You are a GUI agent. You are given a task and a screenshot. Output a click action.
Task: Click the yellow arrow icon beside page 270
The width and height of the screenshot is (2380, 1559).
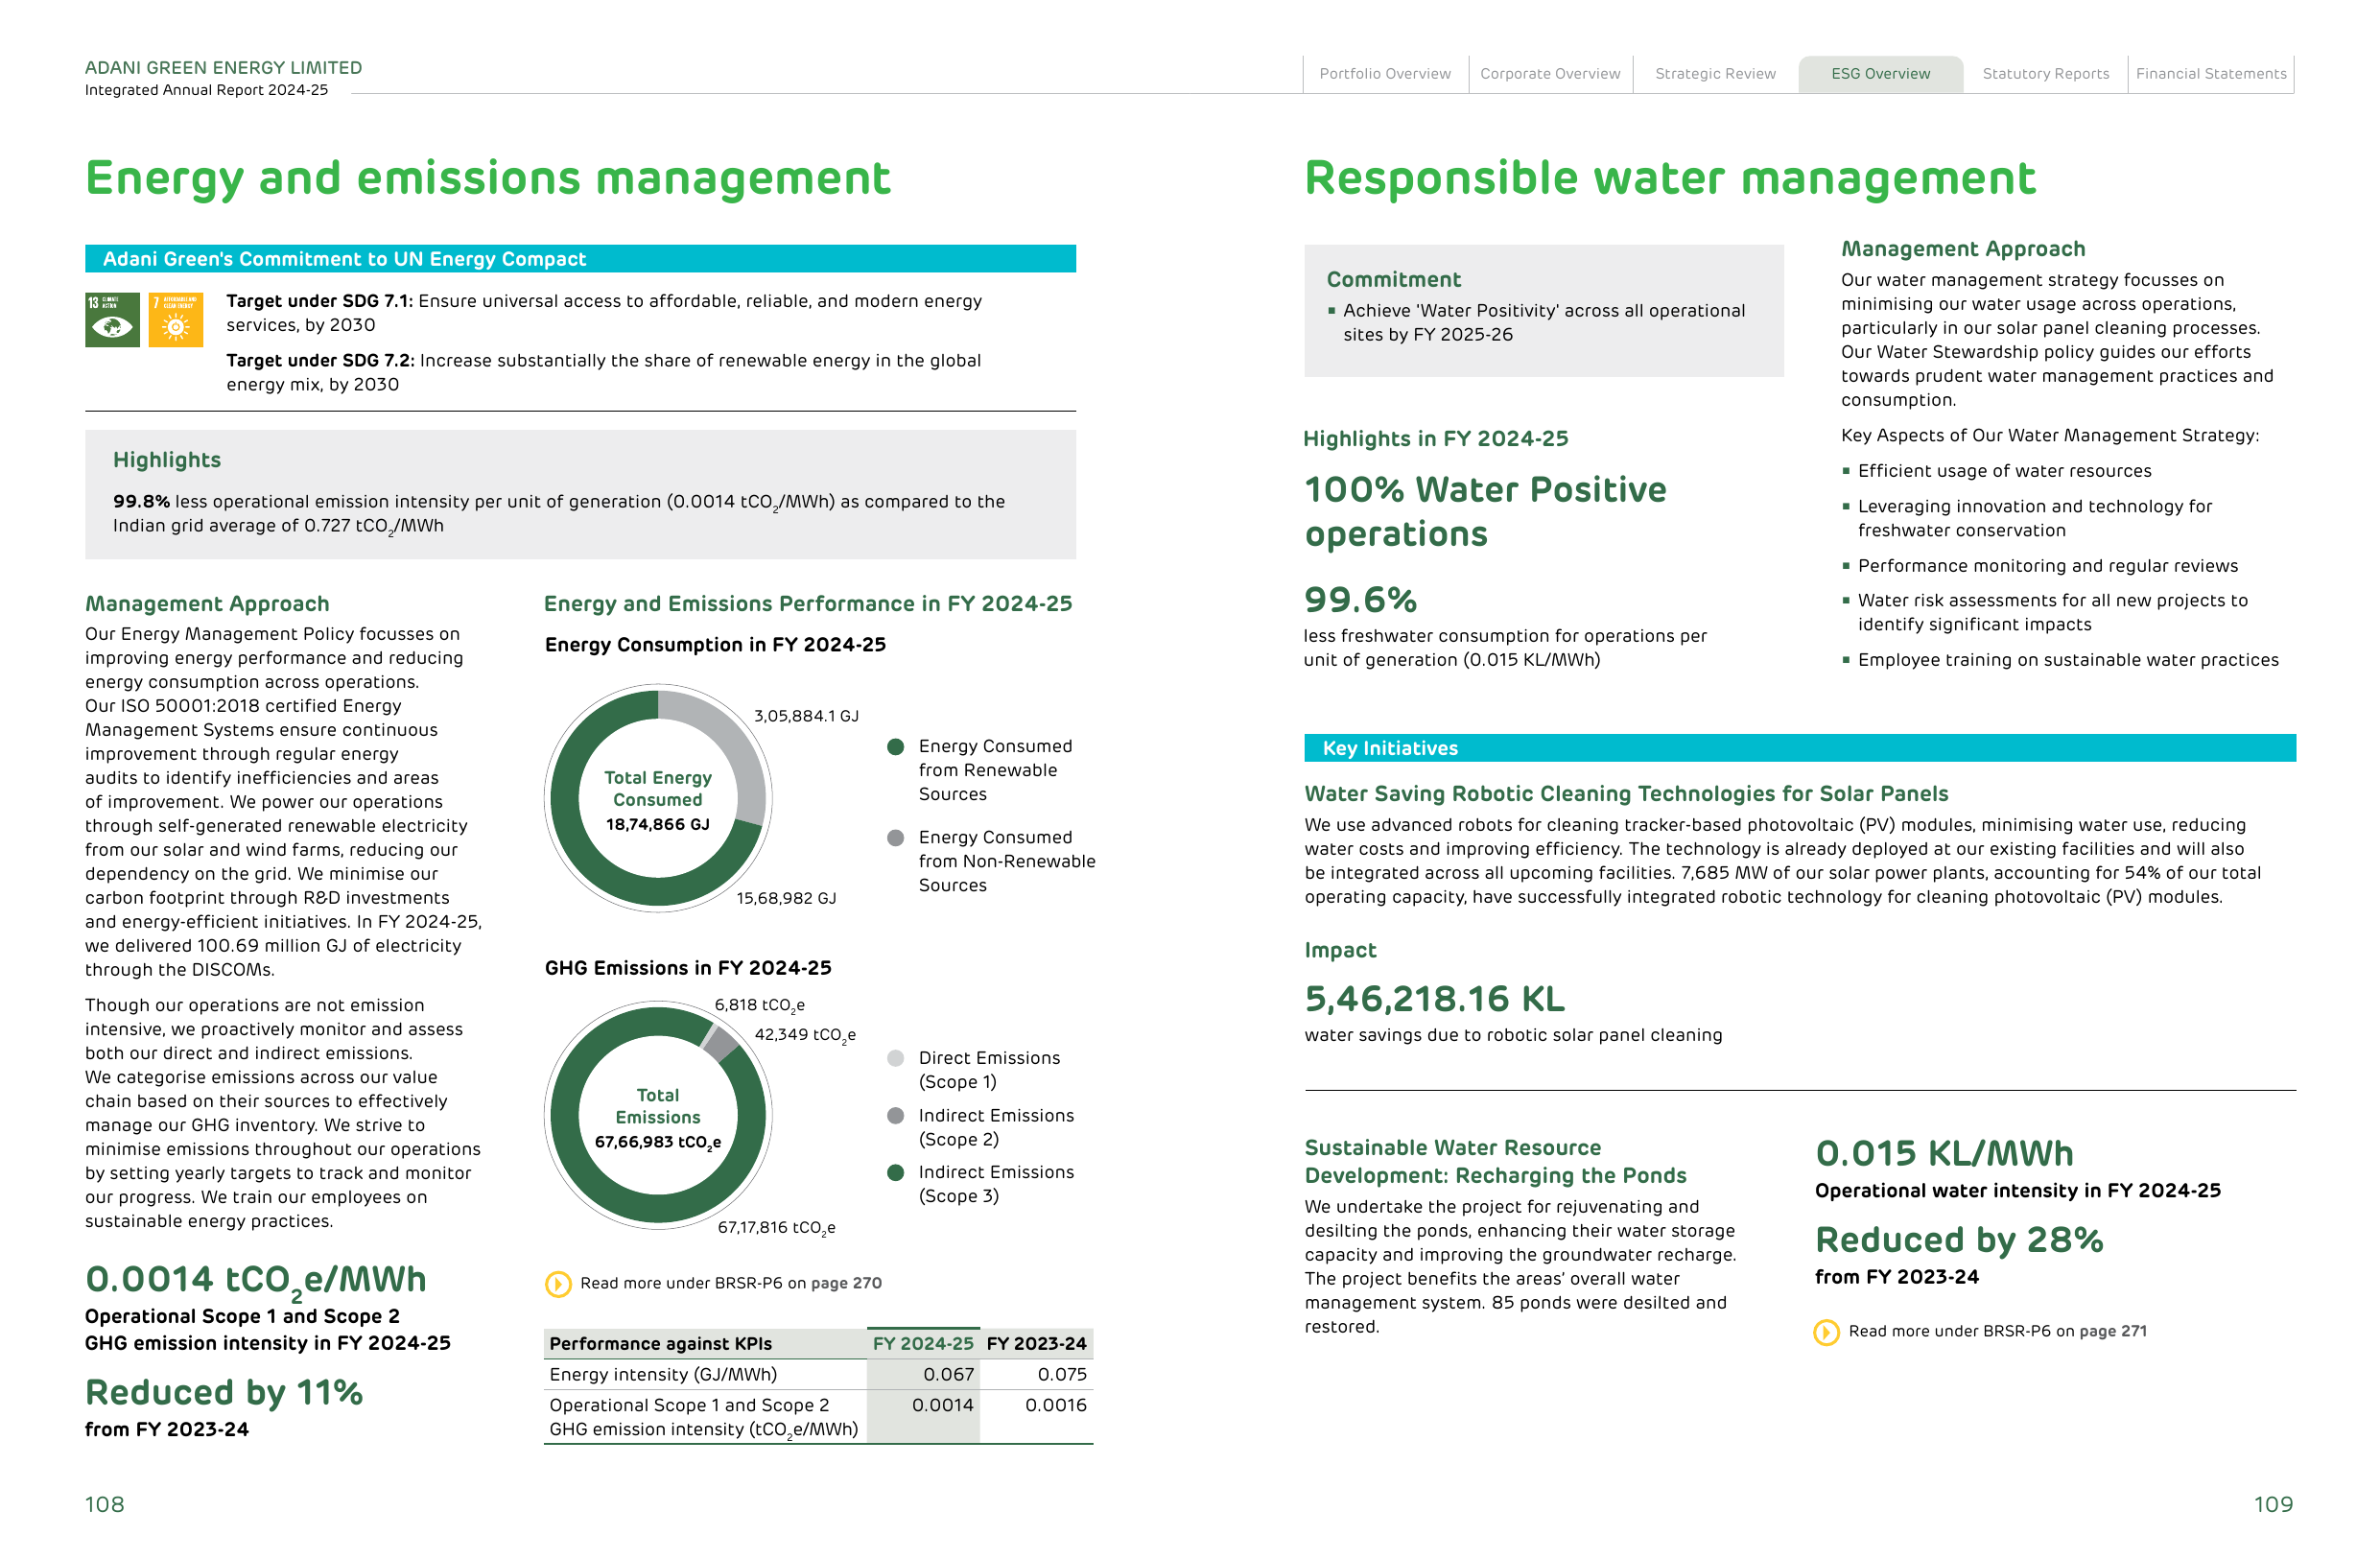(x=558, y=1284)
